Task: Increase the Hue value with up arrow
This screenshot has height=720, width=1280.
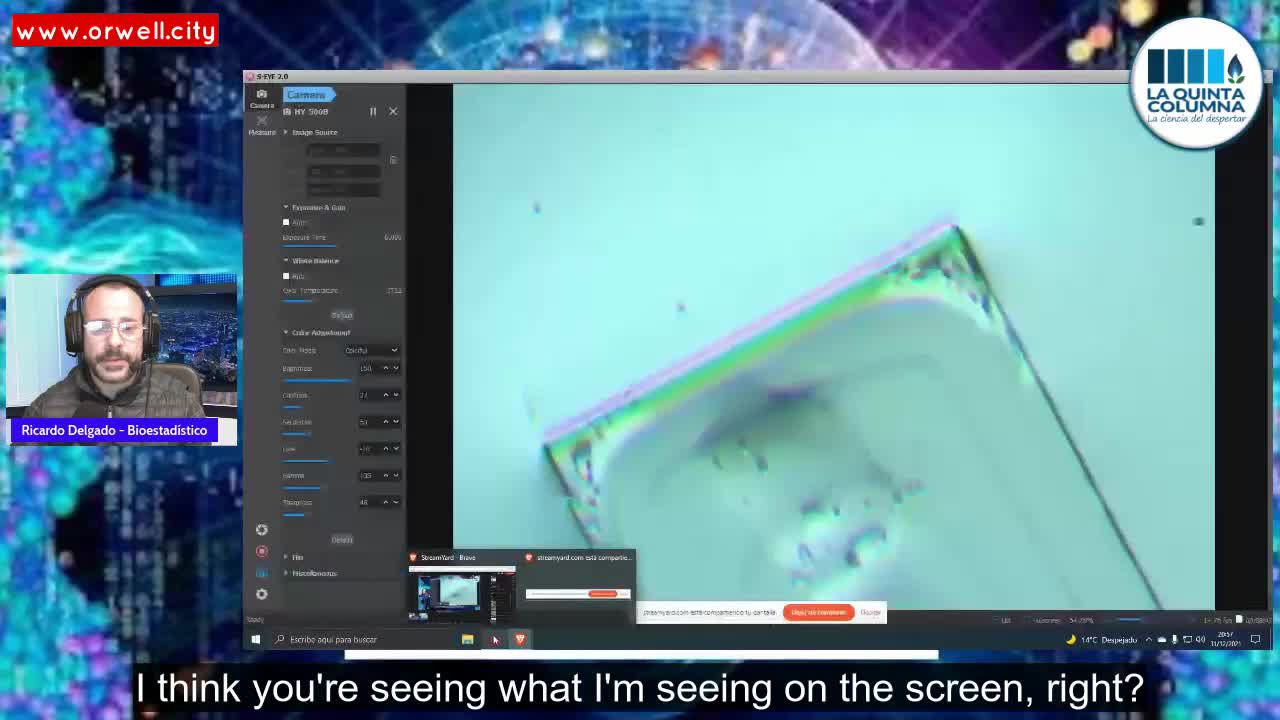Action: (x=386, y=448)
